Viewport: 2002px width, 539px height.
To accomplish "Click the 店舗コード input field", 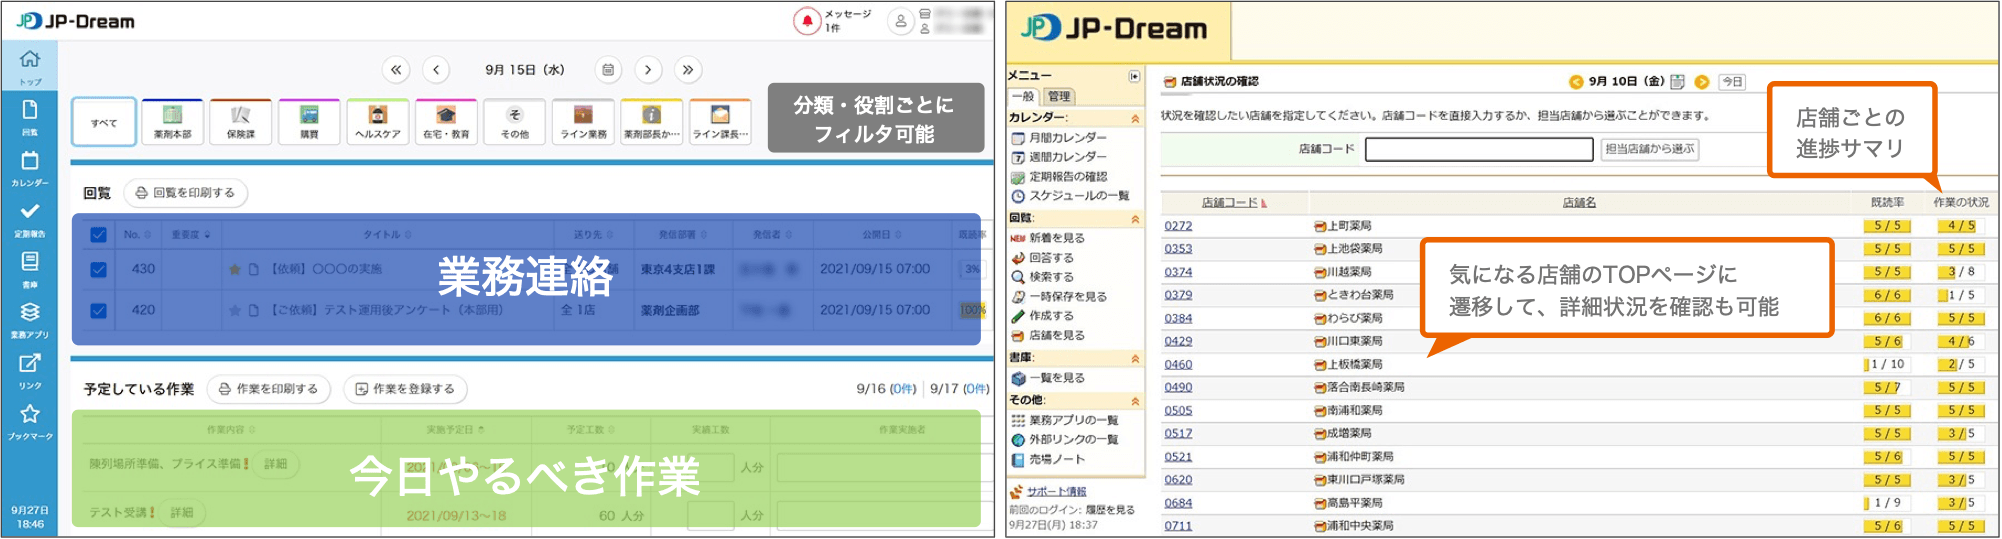I will tap(1478, 149).
